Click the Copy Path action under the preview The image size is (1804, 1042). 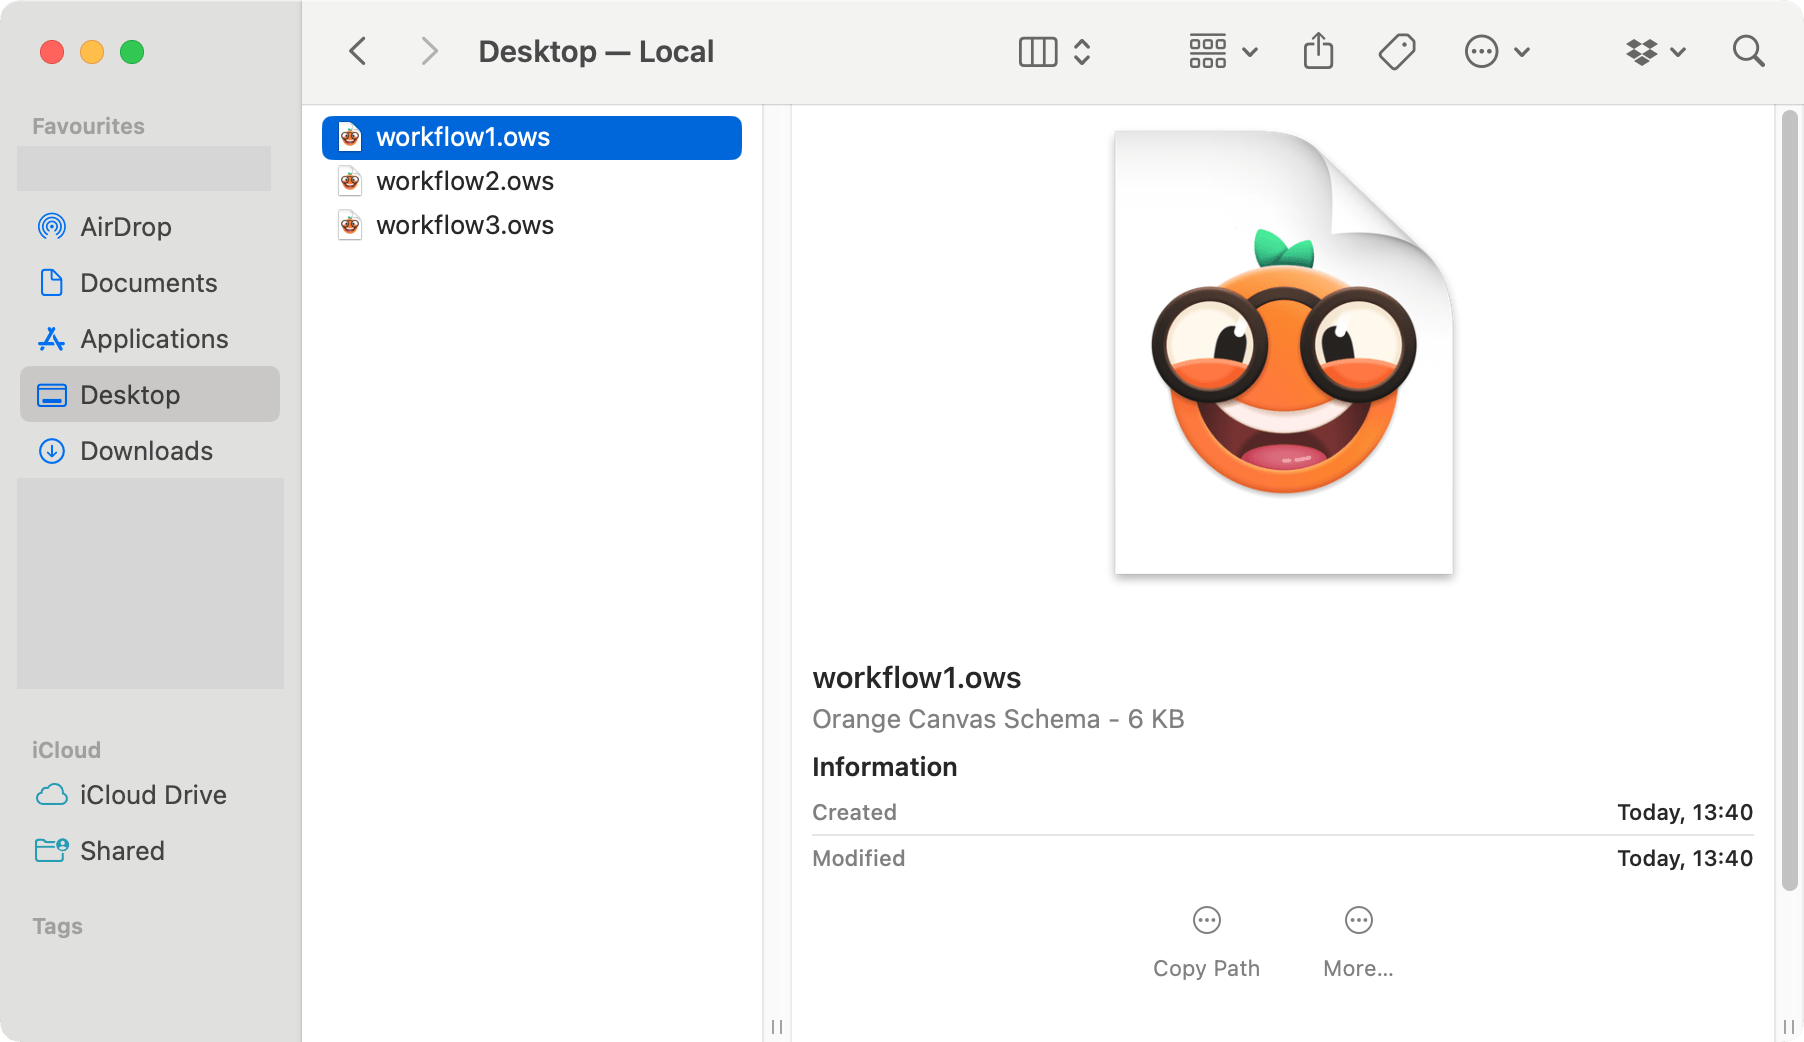click(1205, 940)
